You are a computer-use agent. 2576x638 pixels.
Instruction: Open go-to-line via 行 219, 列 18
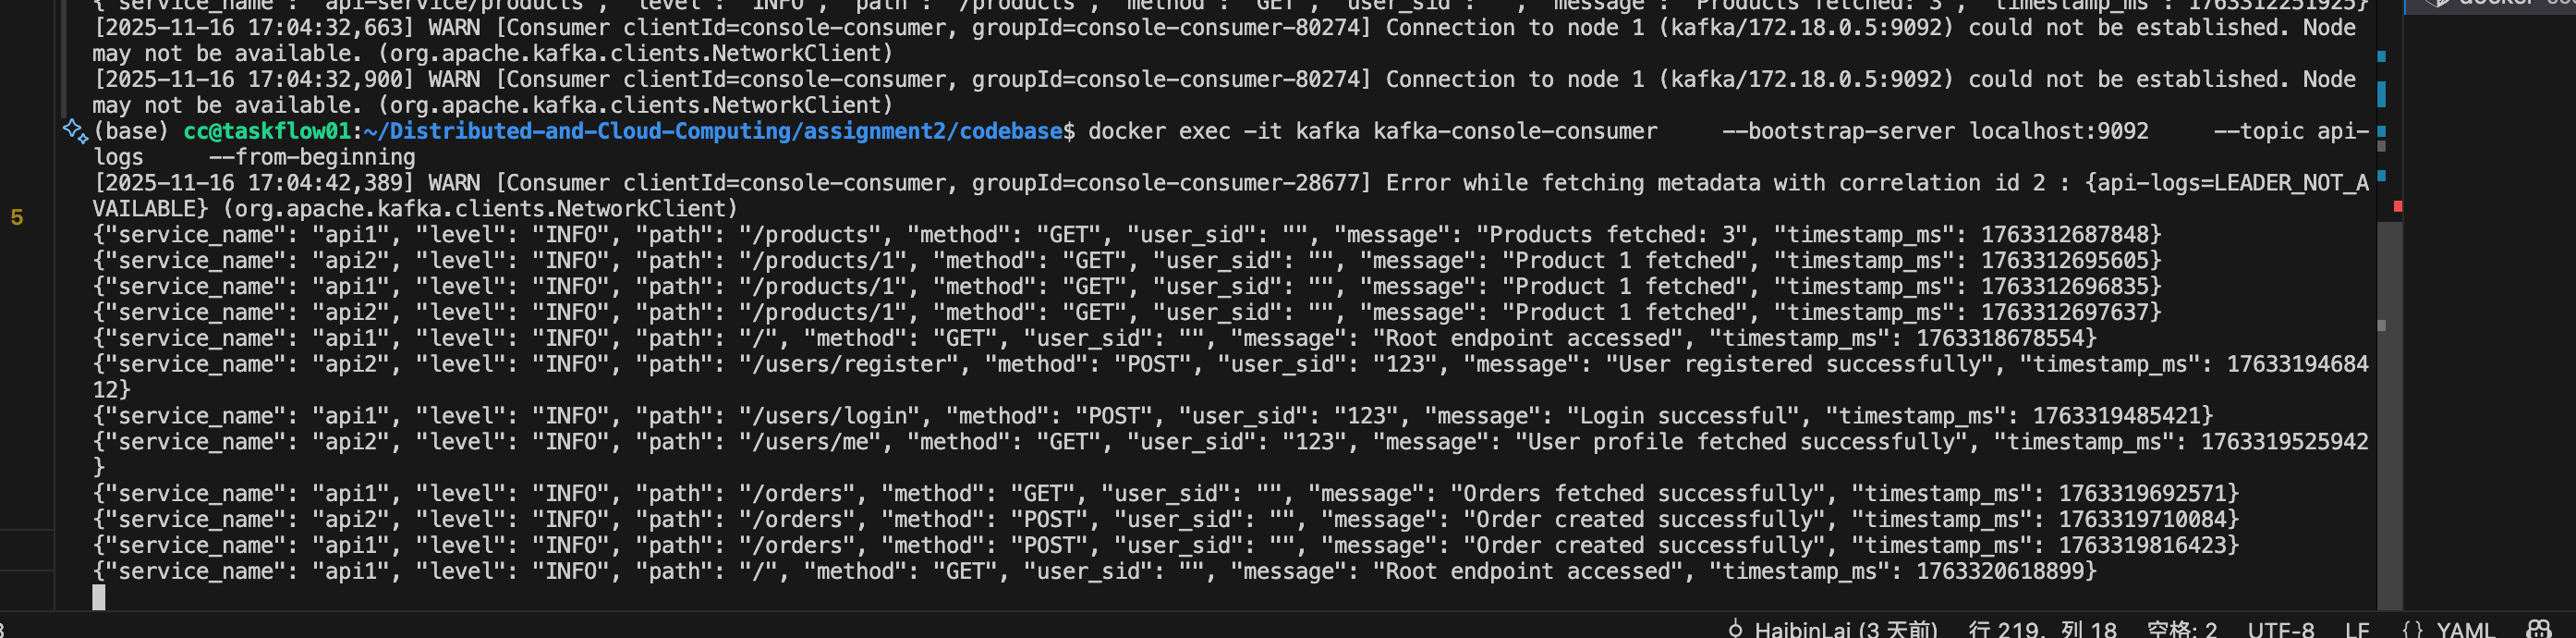coord(2041,629)
